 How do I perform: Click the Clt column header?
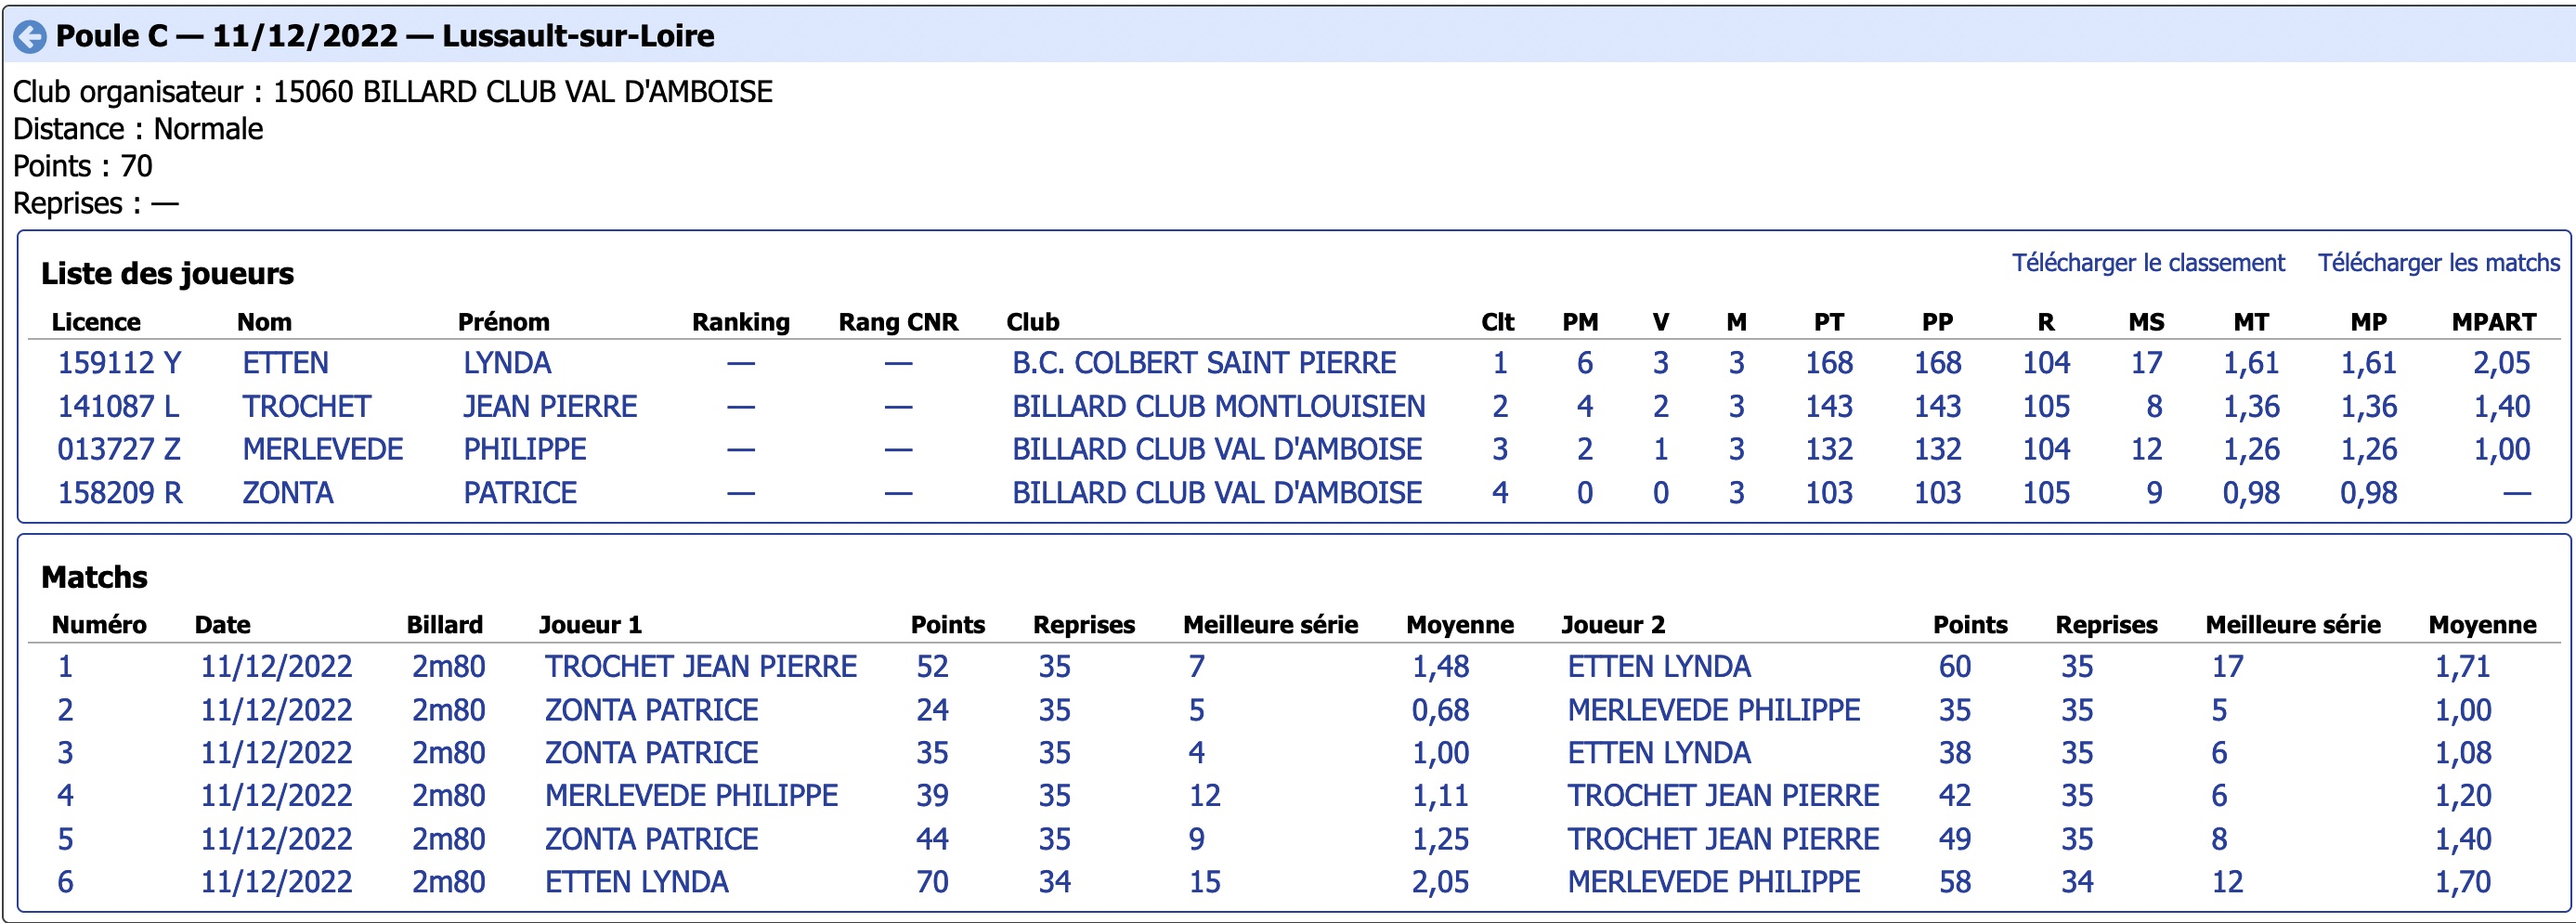pos(1497,322)
